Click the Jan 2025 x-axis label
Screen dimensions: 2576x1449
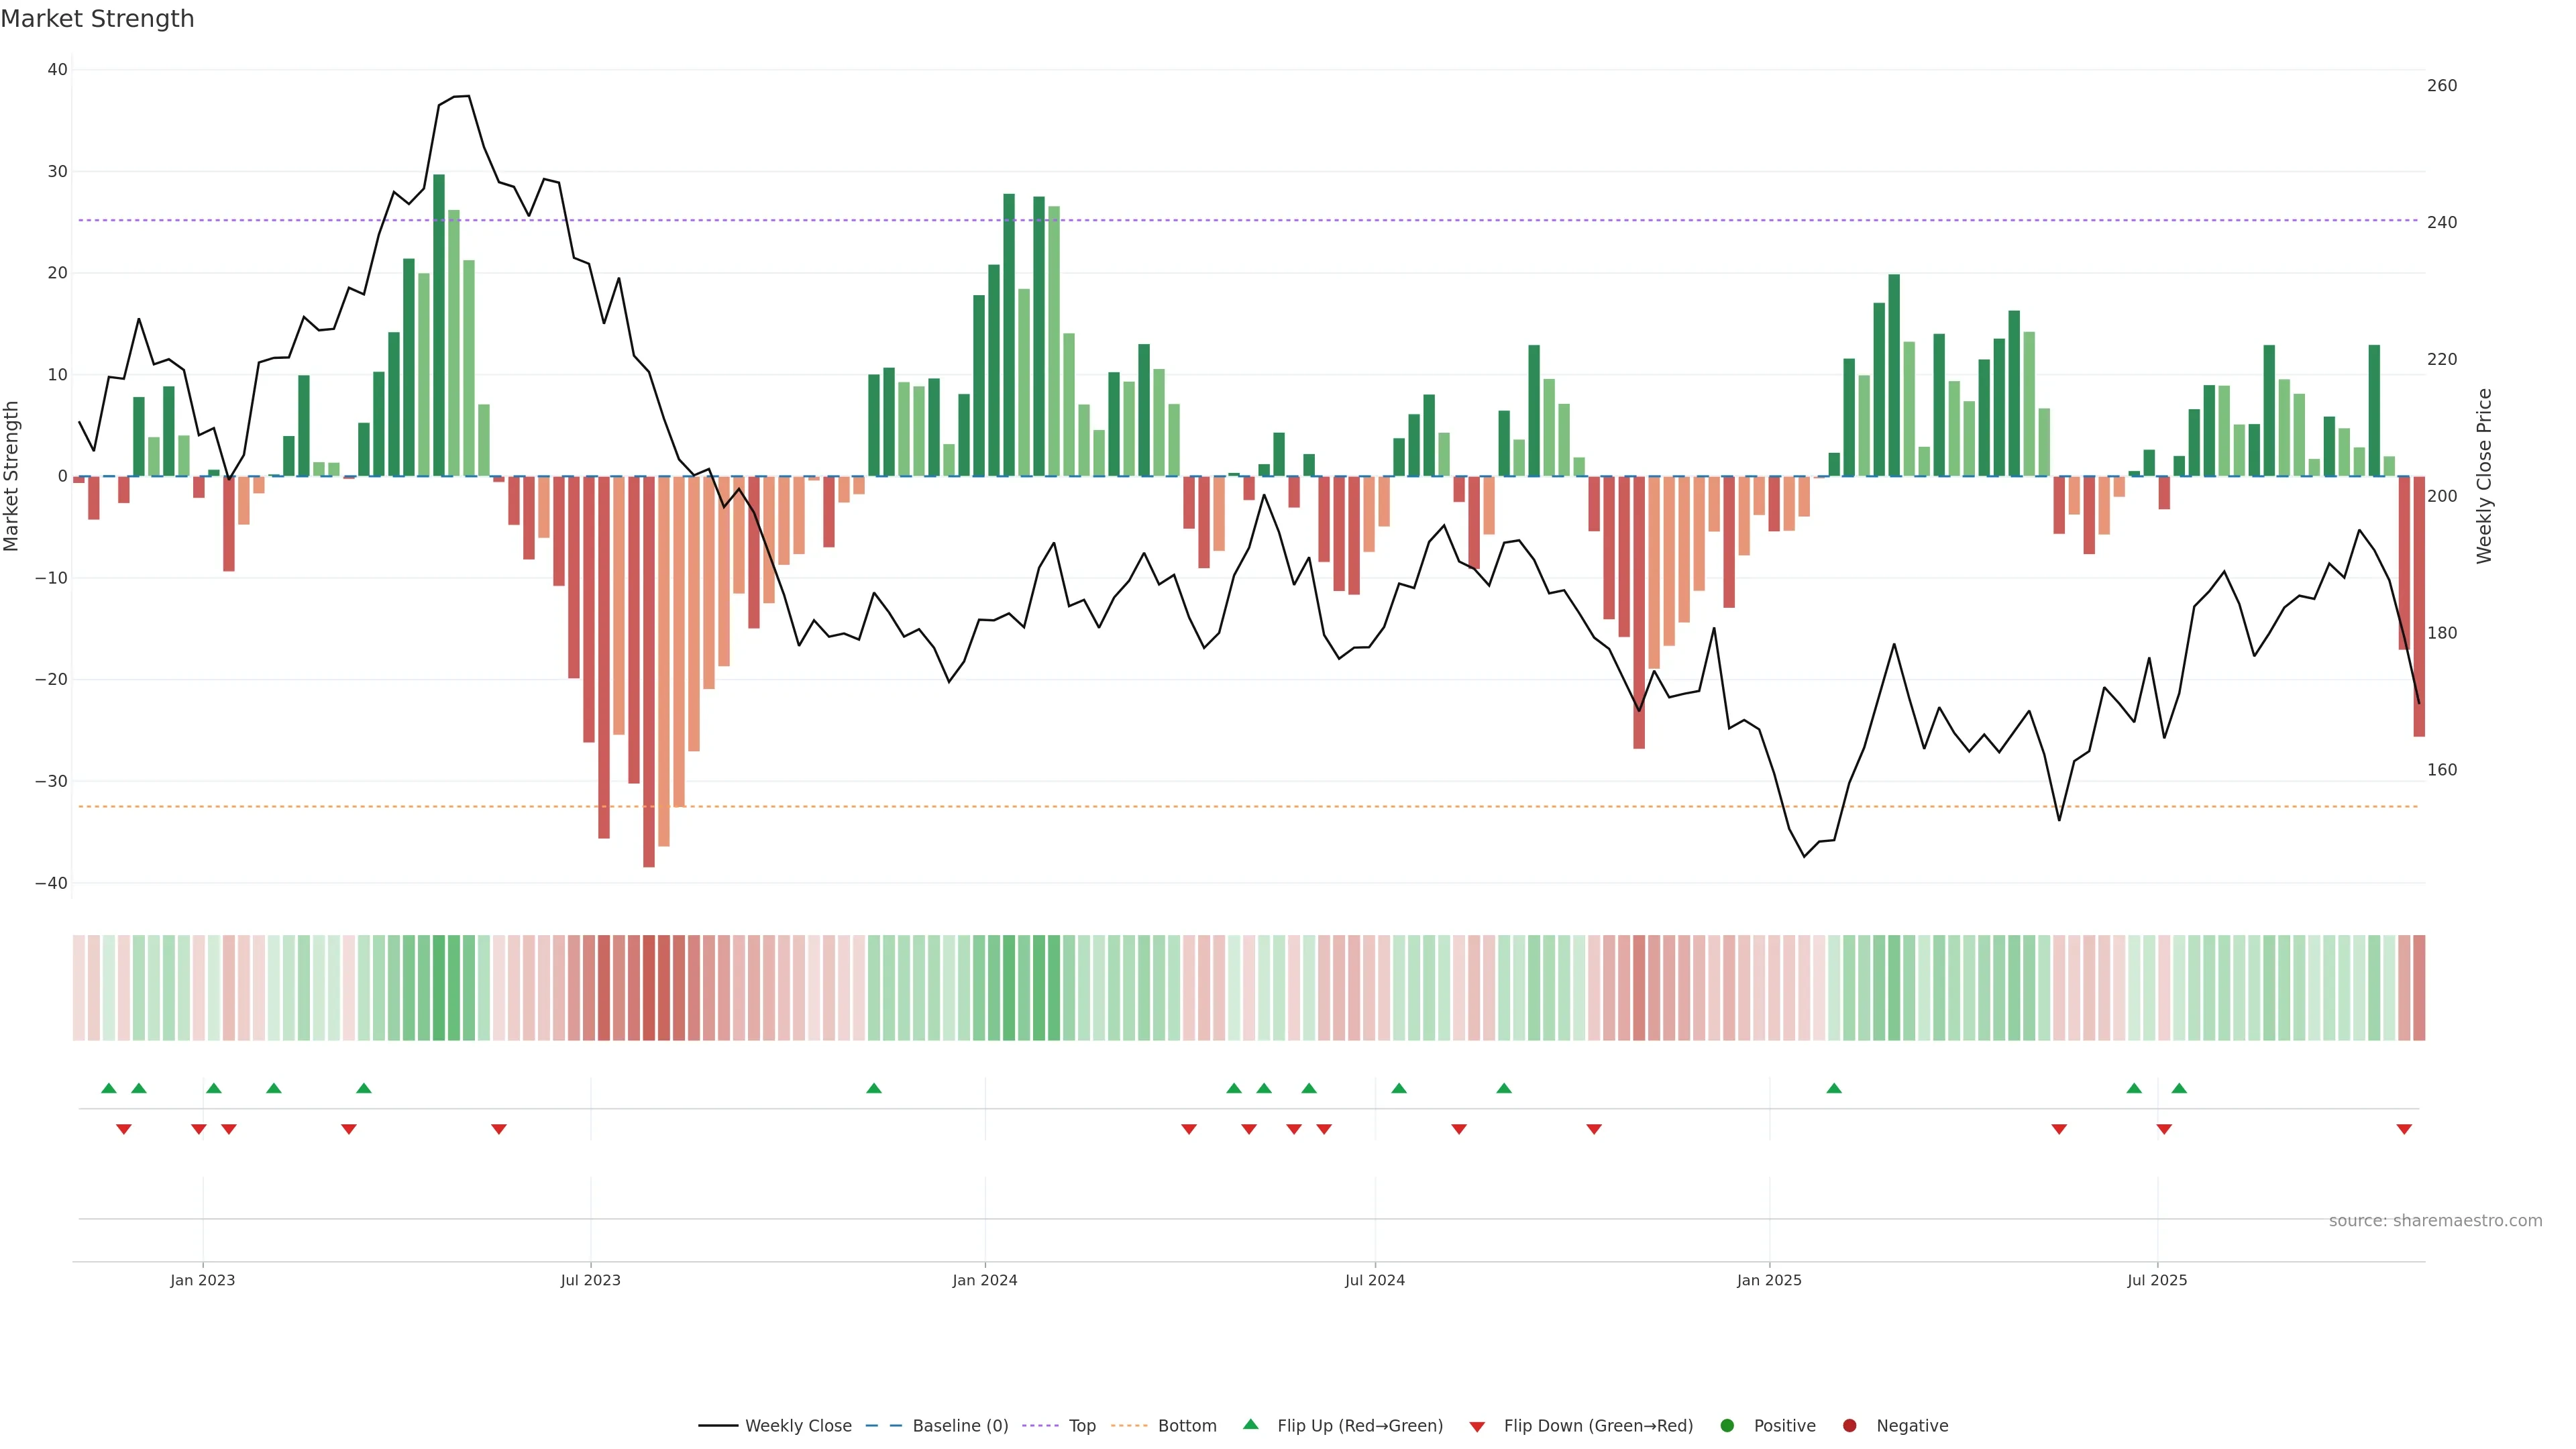point(1769,1280)
